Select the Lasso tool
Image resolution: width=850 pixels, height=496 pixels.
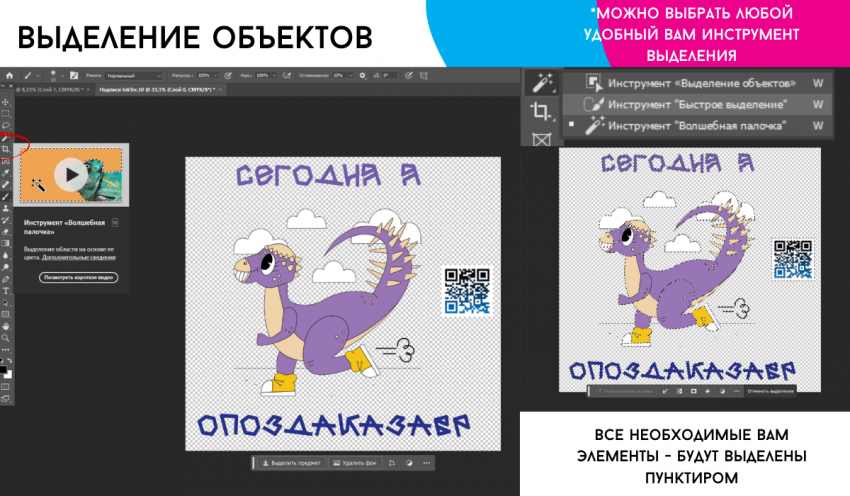(5, 125)
